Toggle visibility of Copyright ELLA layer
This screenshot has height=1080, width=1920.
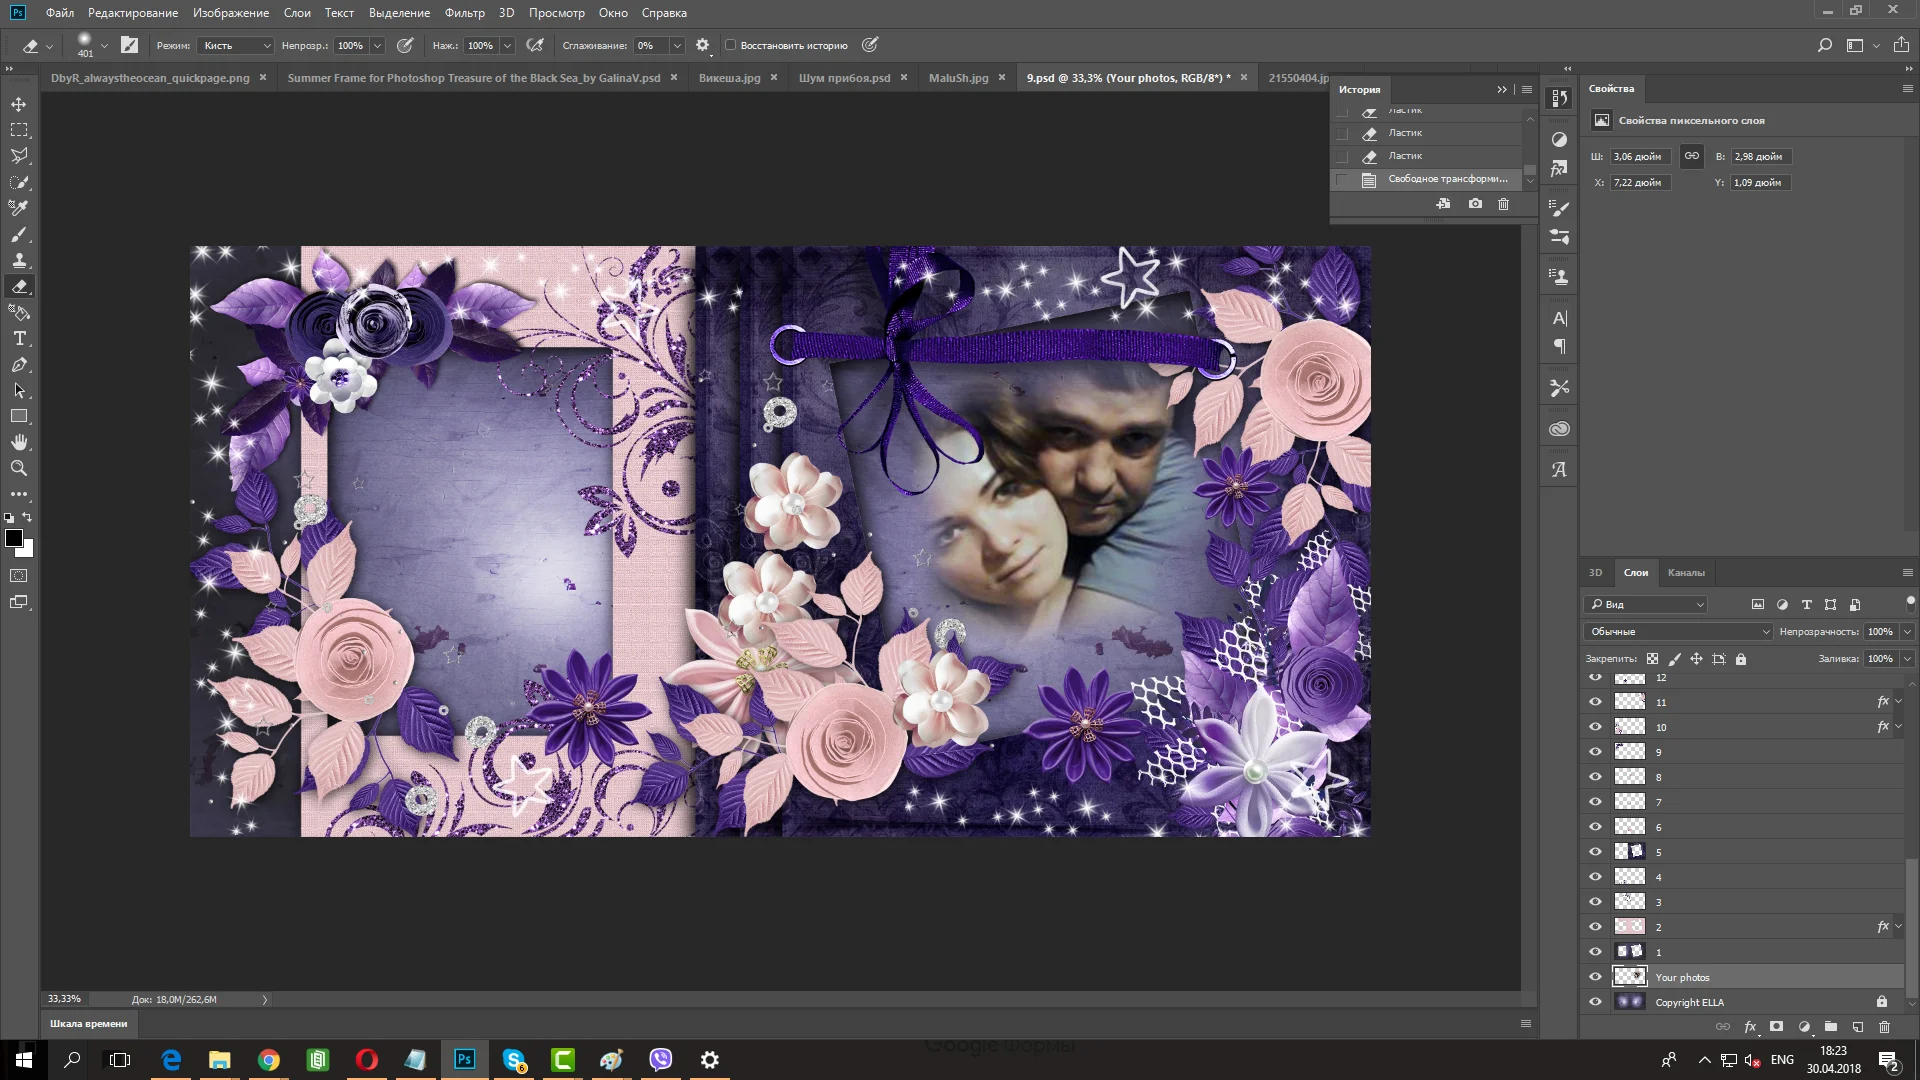tap(1595, 1002)
